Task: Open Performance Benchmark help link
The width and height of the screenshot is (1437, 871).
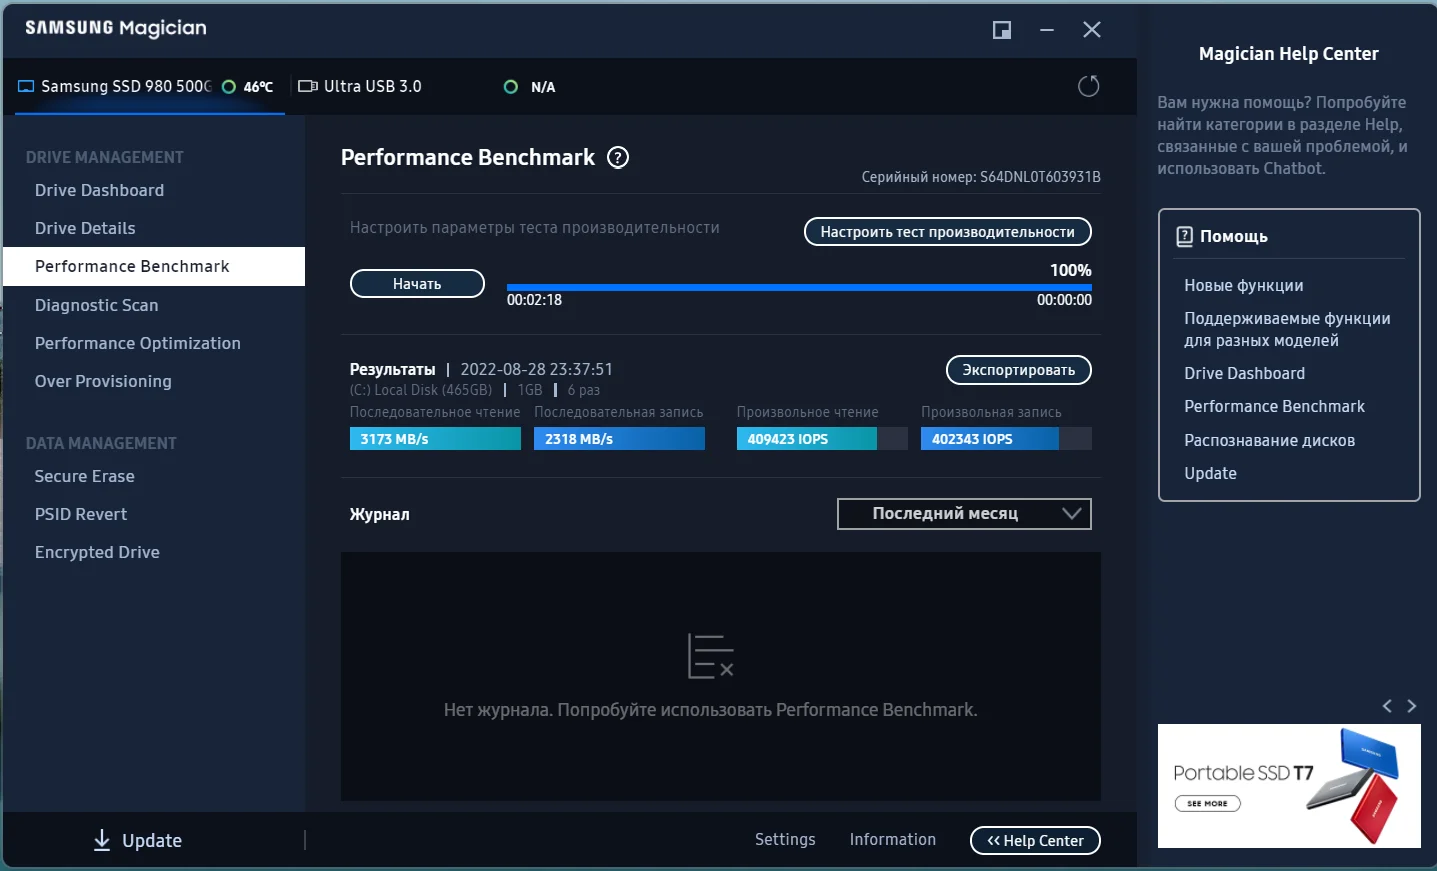Action: (x=1274, y=406)
